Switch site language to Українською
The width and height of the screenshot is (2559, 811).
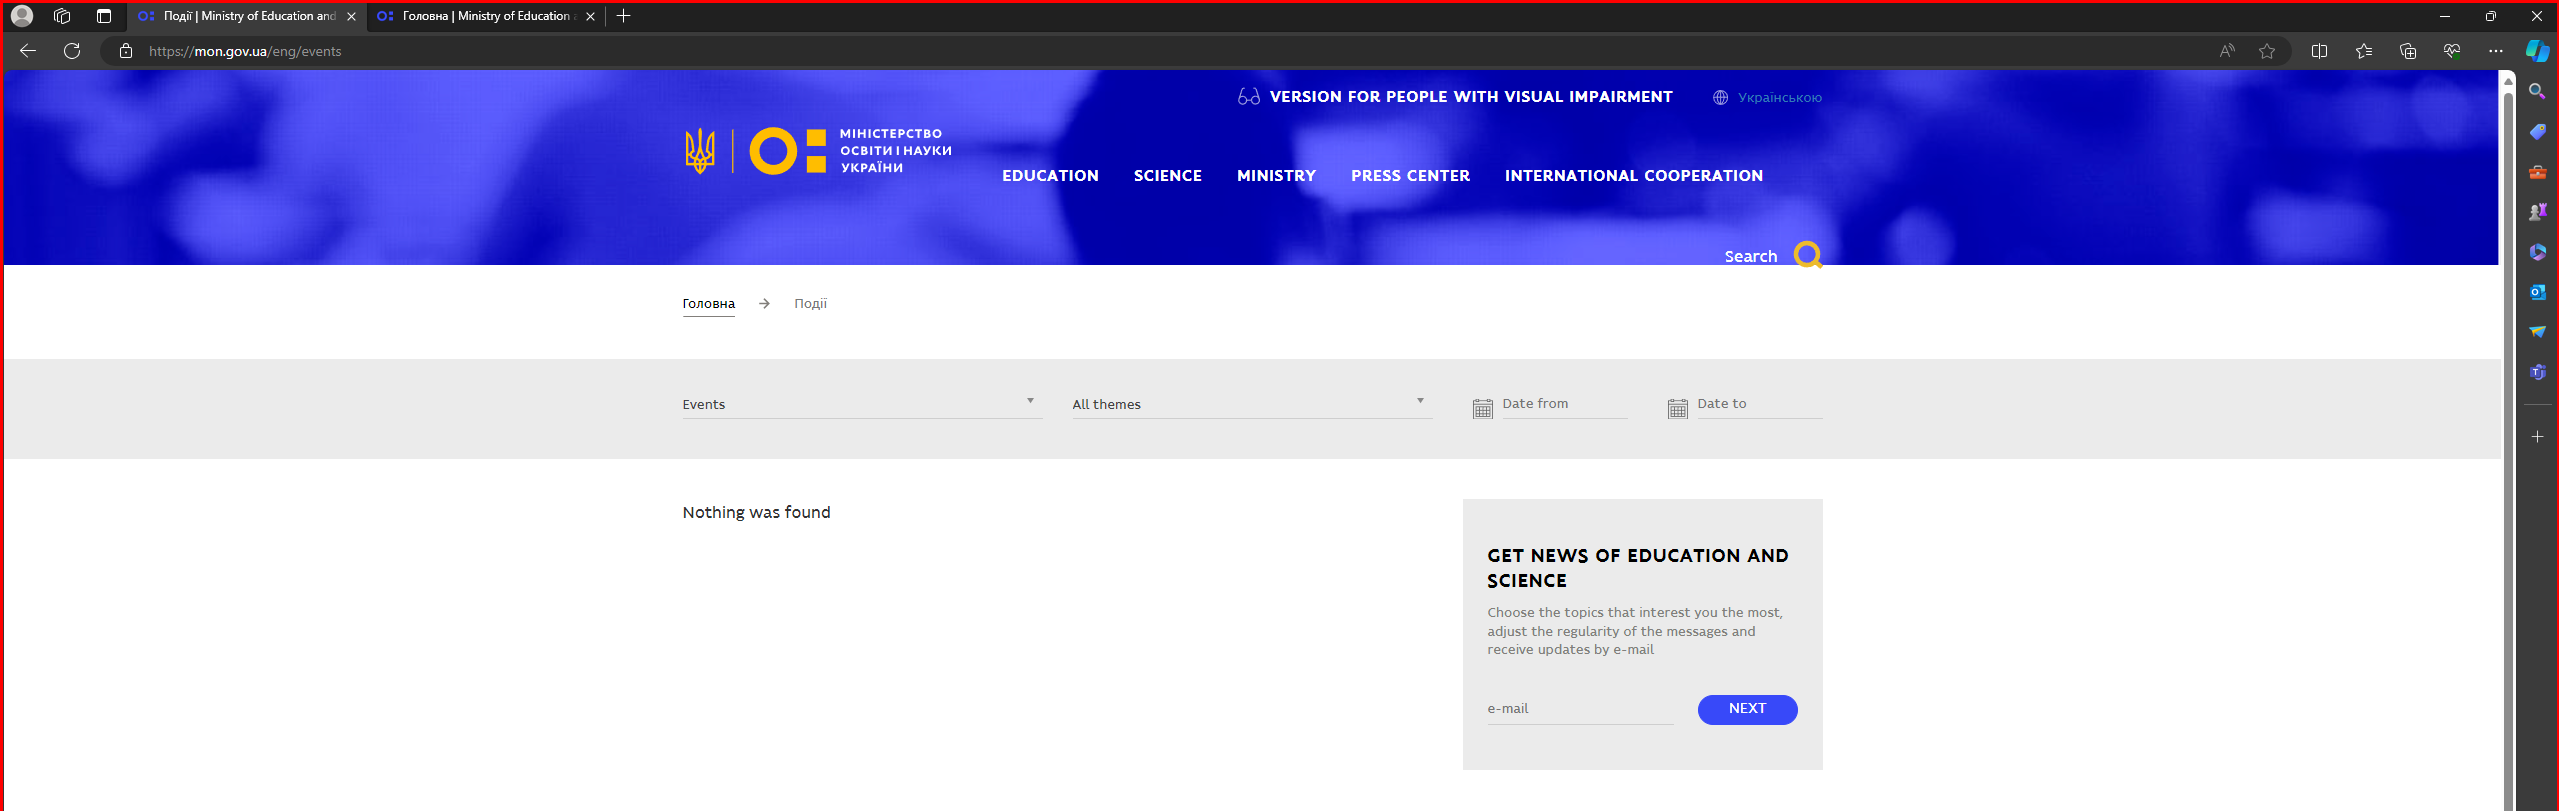pos(1778,98)
